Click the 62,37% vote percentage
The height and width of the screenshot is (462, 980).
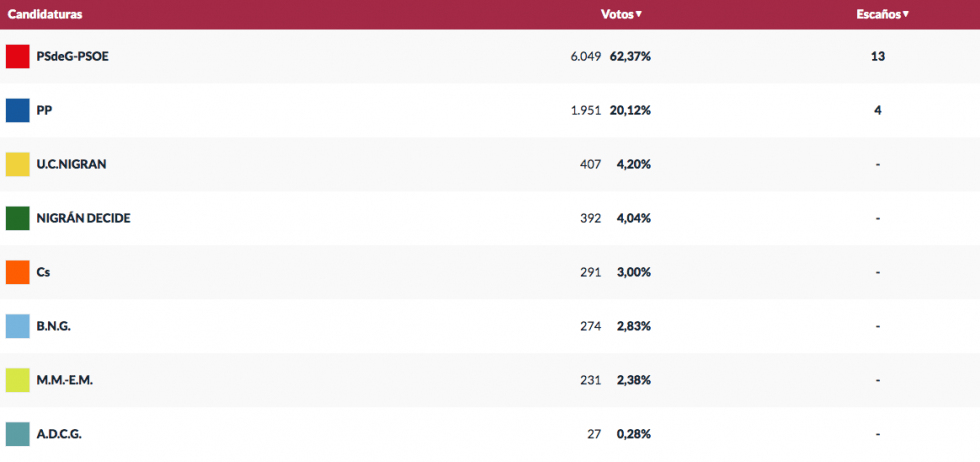[630, 56]
